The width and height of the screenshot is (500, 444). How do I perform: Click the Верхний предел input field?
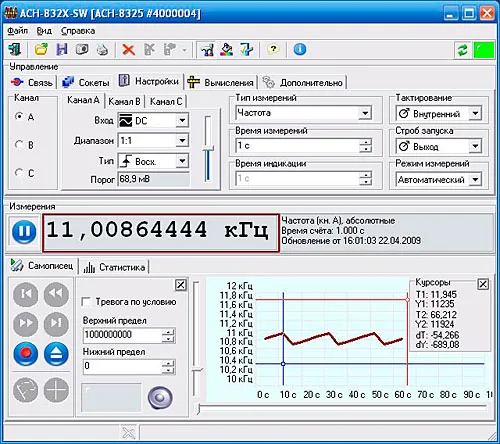click(123, 335)
